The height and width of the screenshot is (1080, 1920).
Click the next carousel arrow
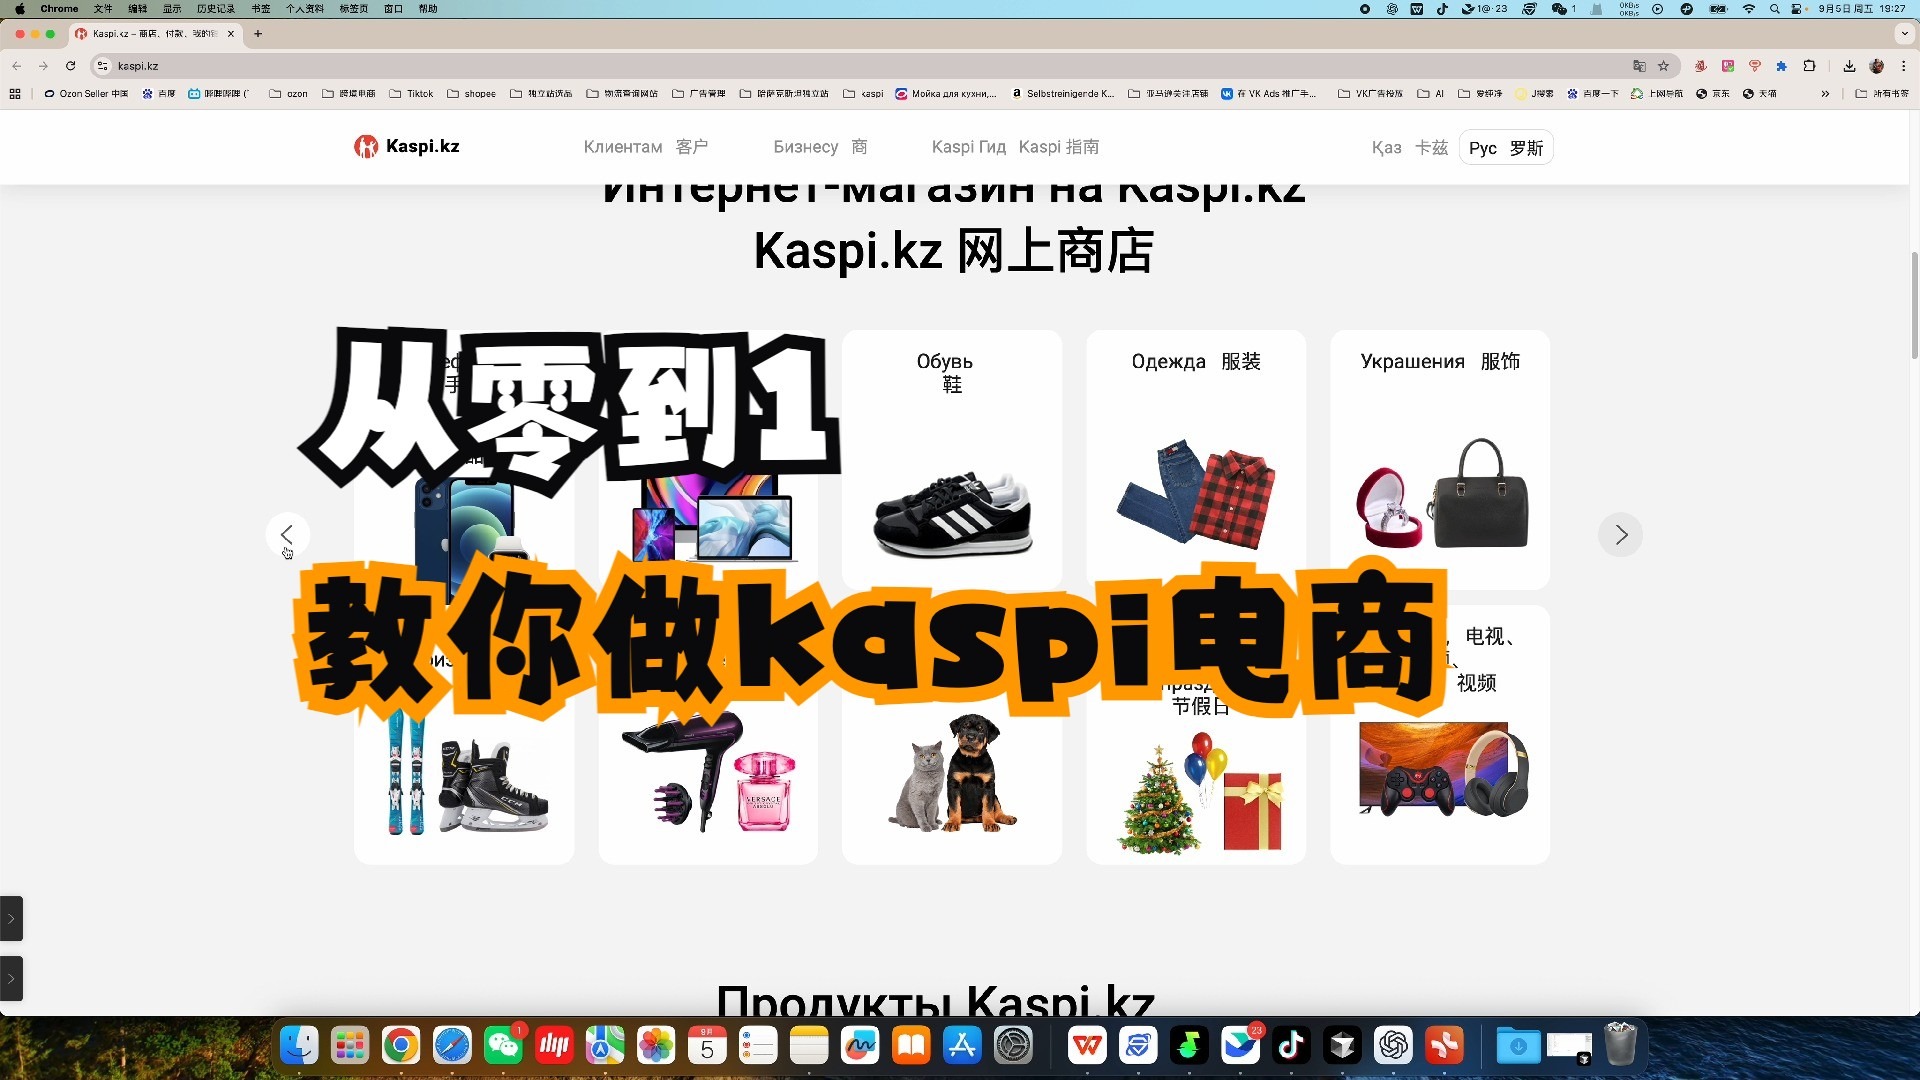pyautogui.click(x=1621, y=535)
